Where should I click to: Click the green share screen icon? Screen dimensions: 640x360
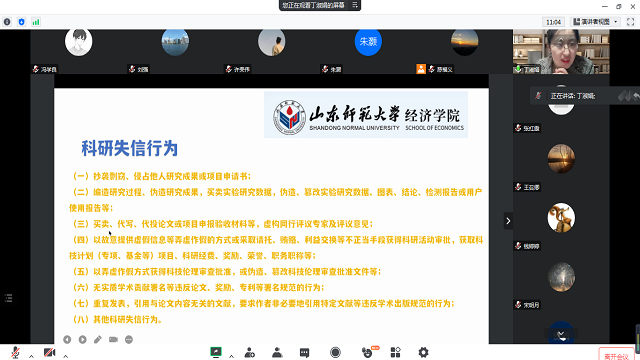coord(216,352)
